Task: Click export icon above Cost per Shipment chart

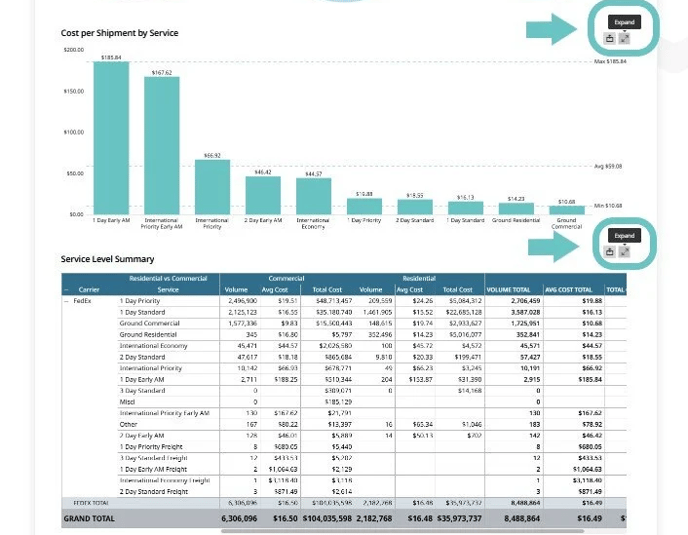Action: (x=610, y=39)
